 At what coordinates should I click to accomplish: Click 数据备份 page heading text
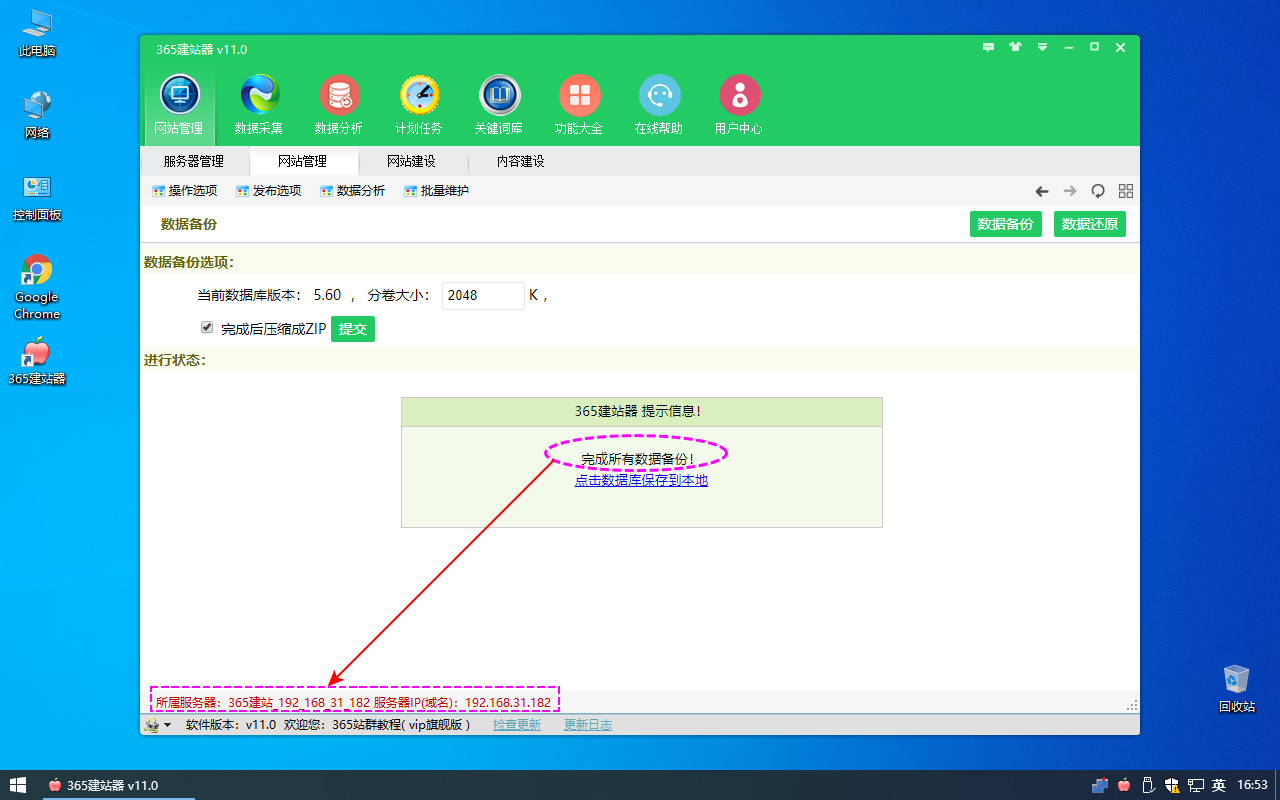pos(189,224)
